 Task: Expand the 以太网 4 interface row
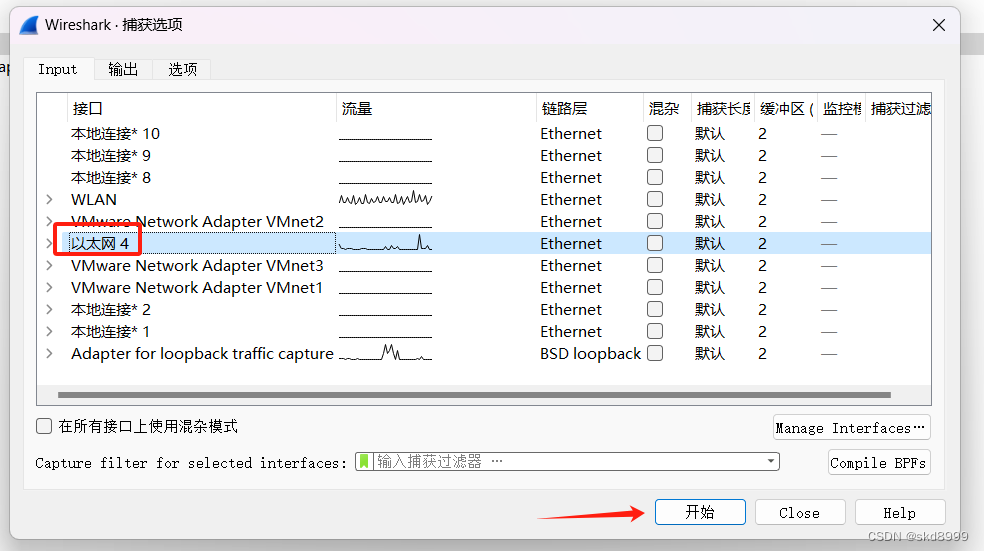point(49,243)
